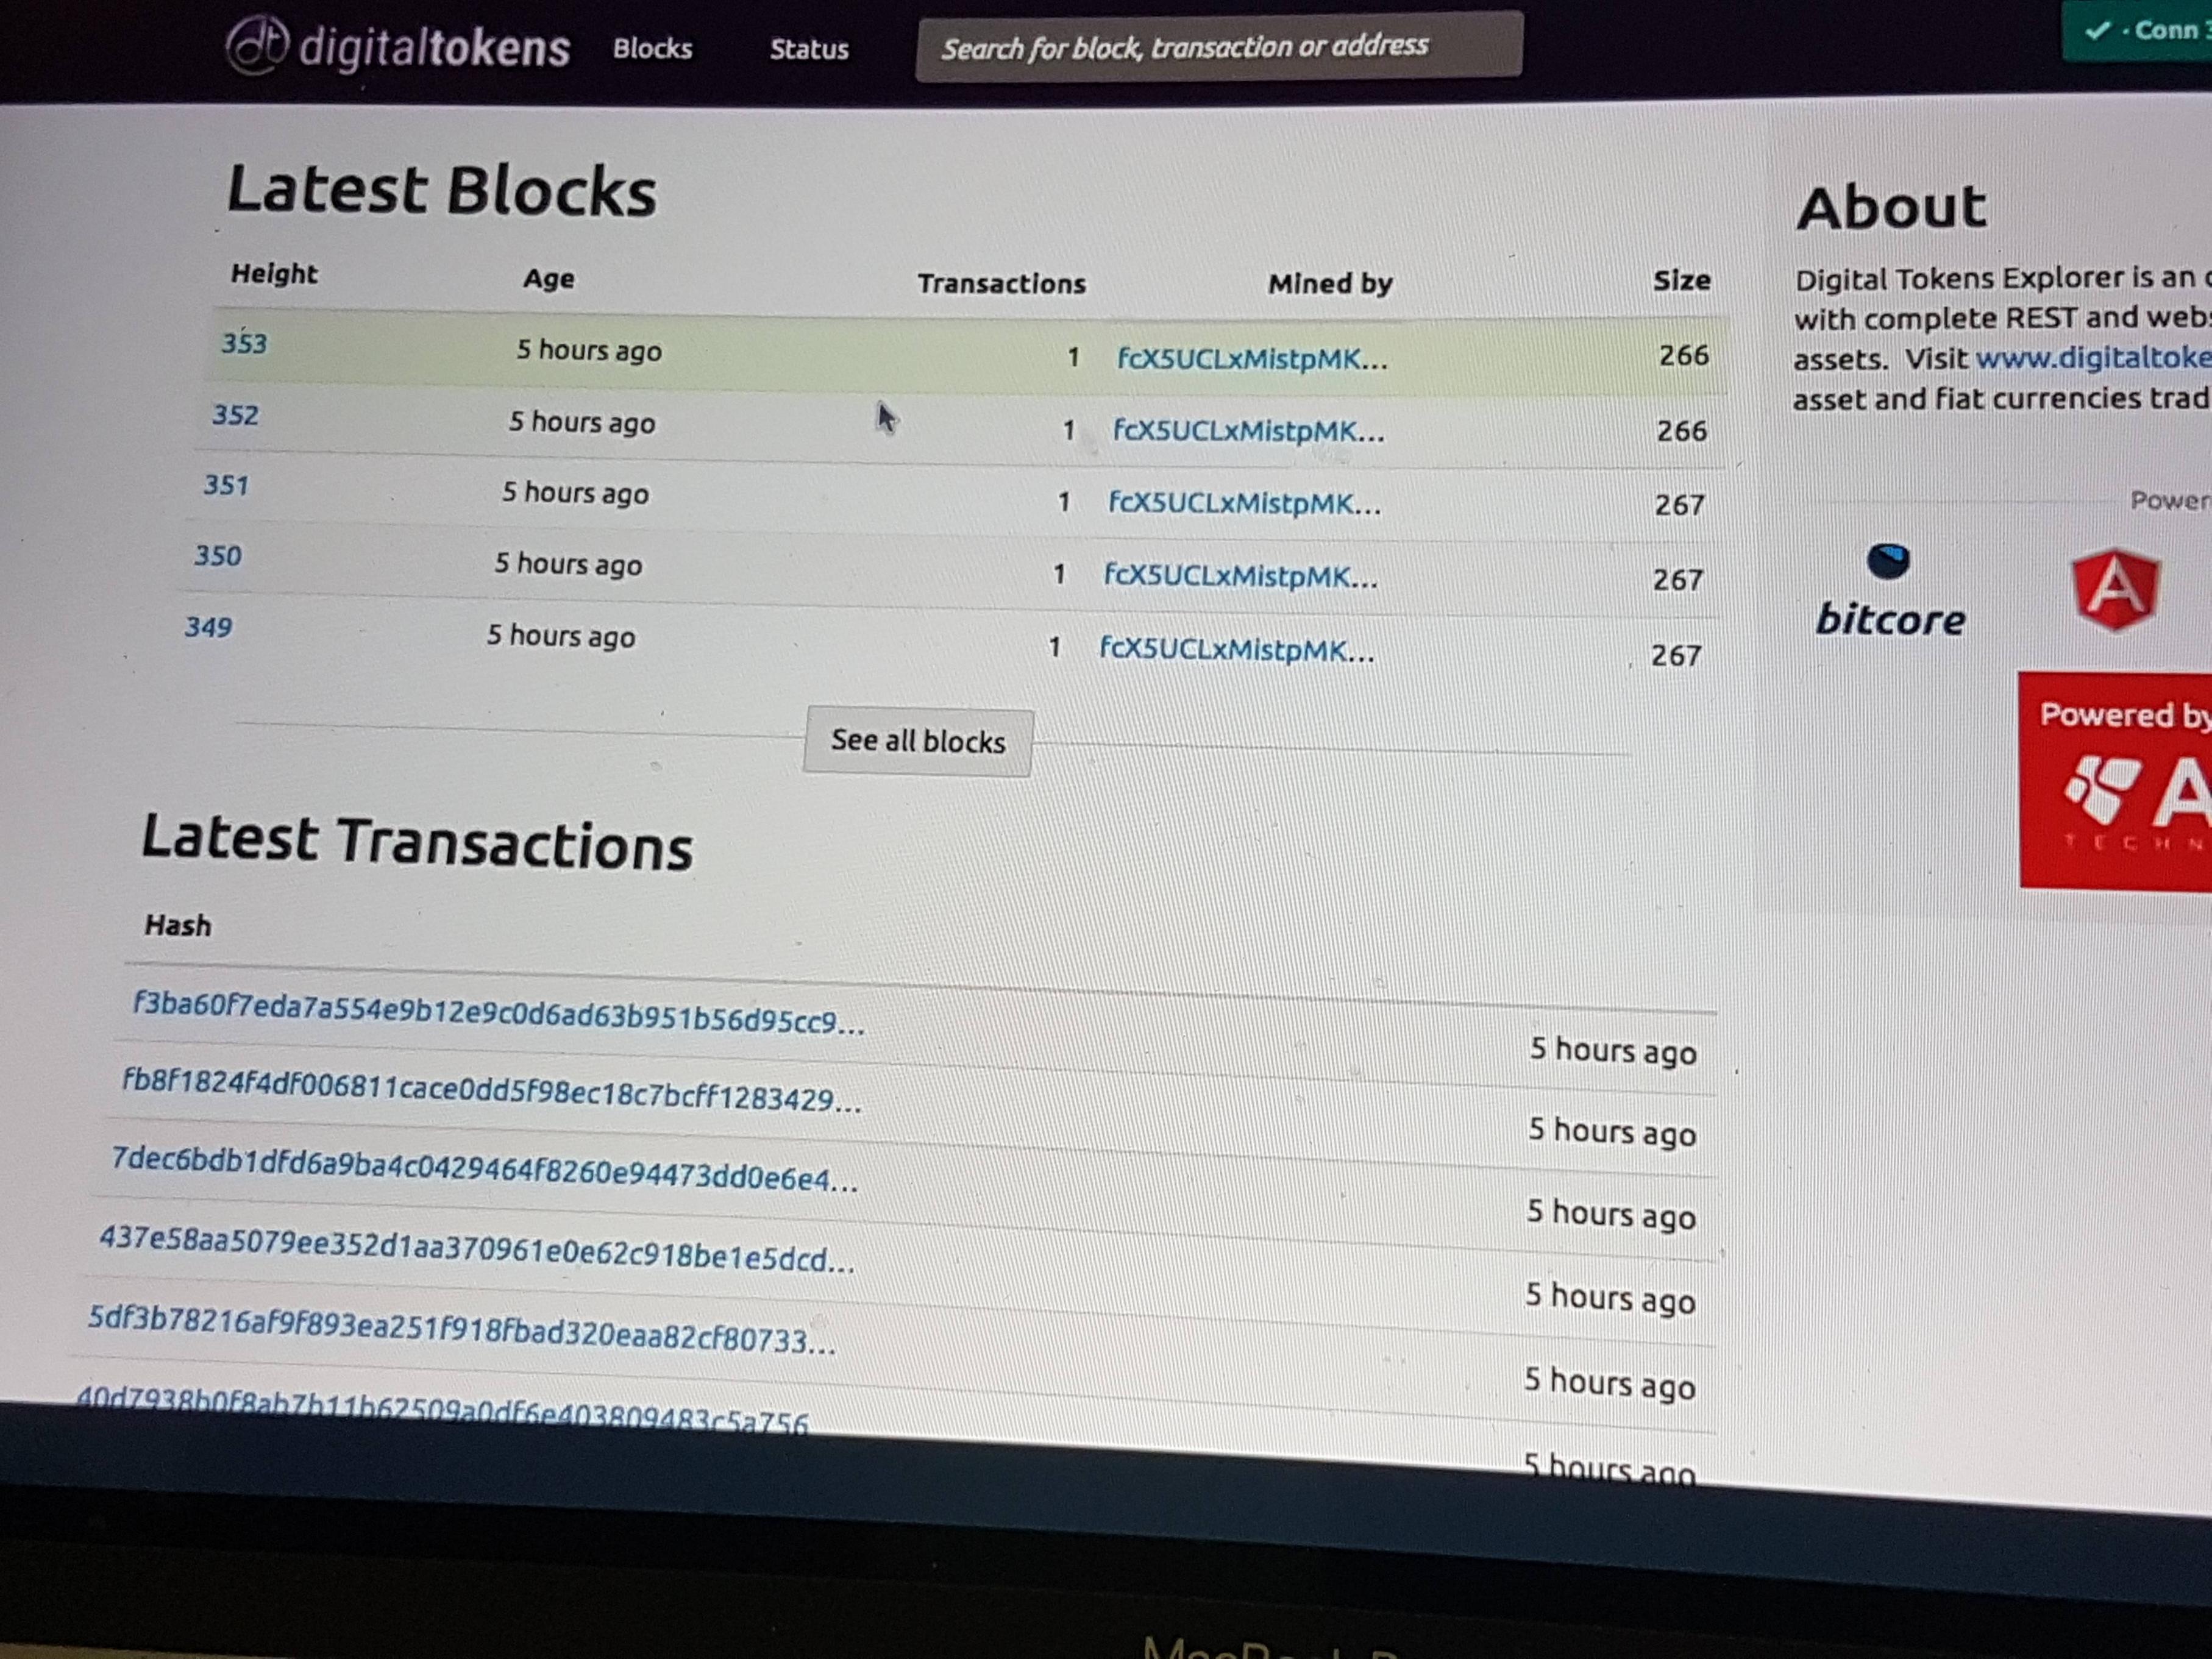Open miner address in block 350 row
Viewport: 2212px width, 1659px height.
(x=1240, y=576)
